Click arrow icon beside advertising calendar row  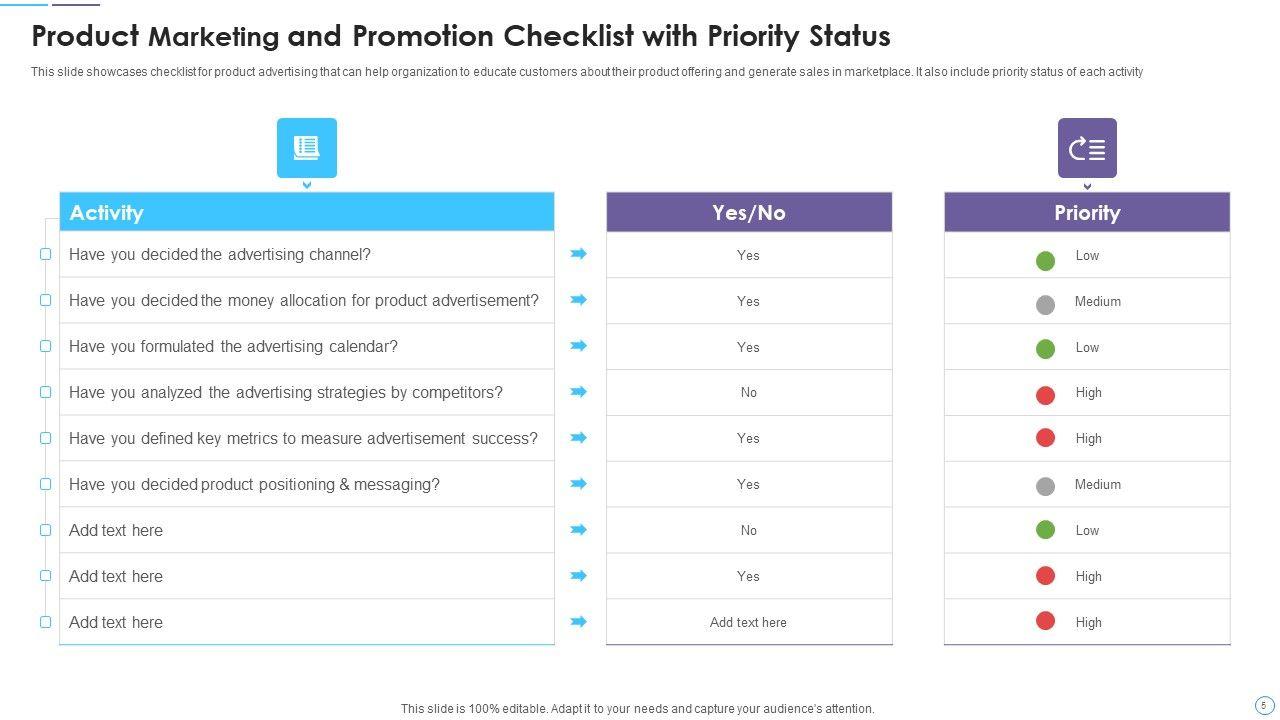(x=578, y=346)
